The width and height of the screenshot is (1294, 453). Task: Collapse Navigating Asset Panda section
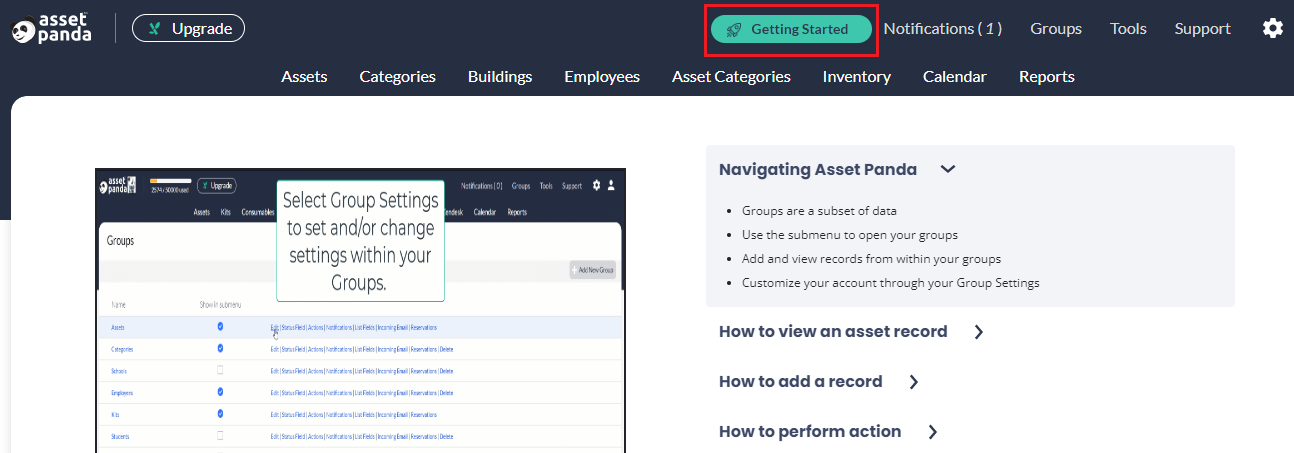pyautogui.click(x=838, y=169)
